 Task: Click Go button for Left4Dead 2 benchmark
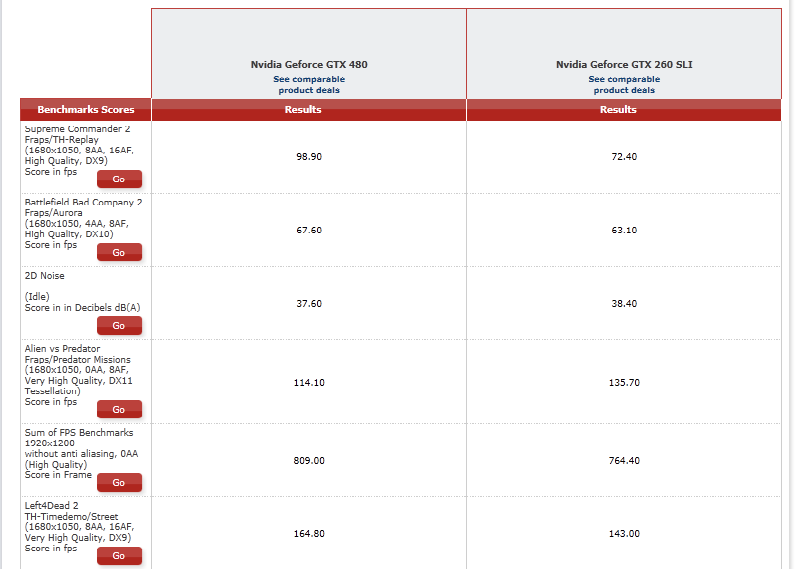point(119,556)
